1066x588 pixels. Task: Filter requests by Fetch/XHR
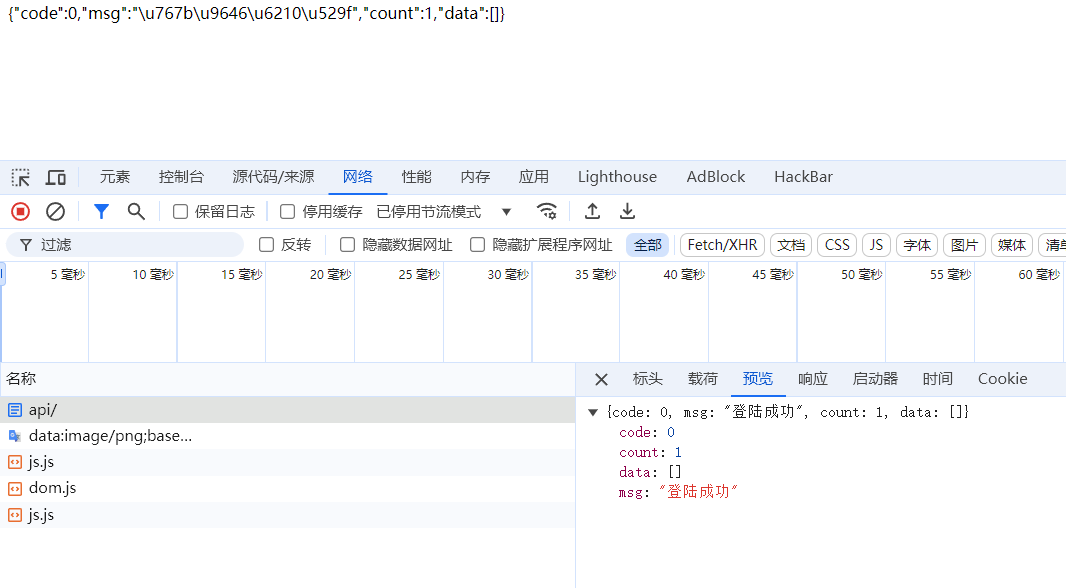(x=722, y=245)
